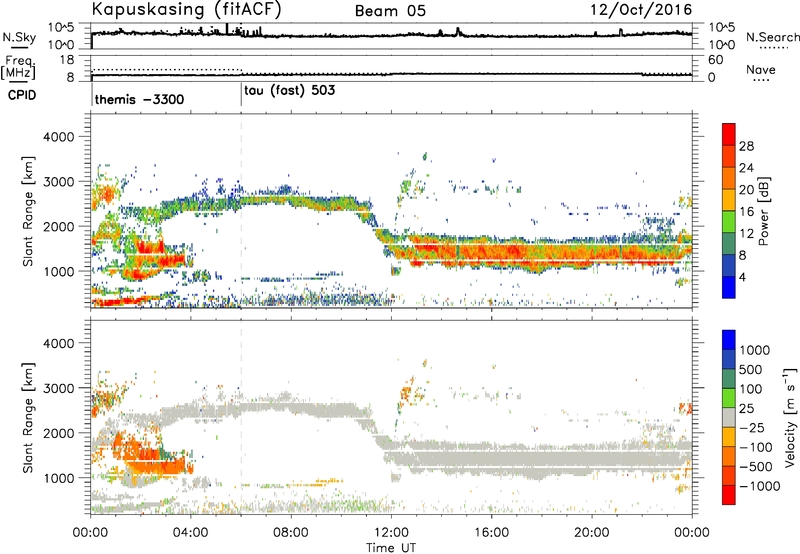
Task: Click the '12:00' tick on time axis
Action: pos(391,533)
